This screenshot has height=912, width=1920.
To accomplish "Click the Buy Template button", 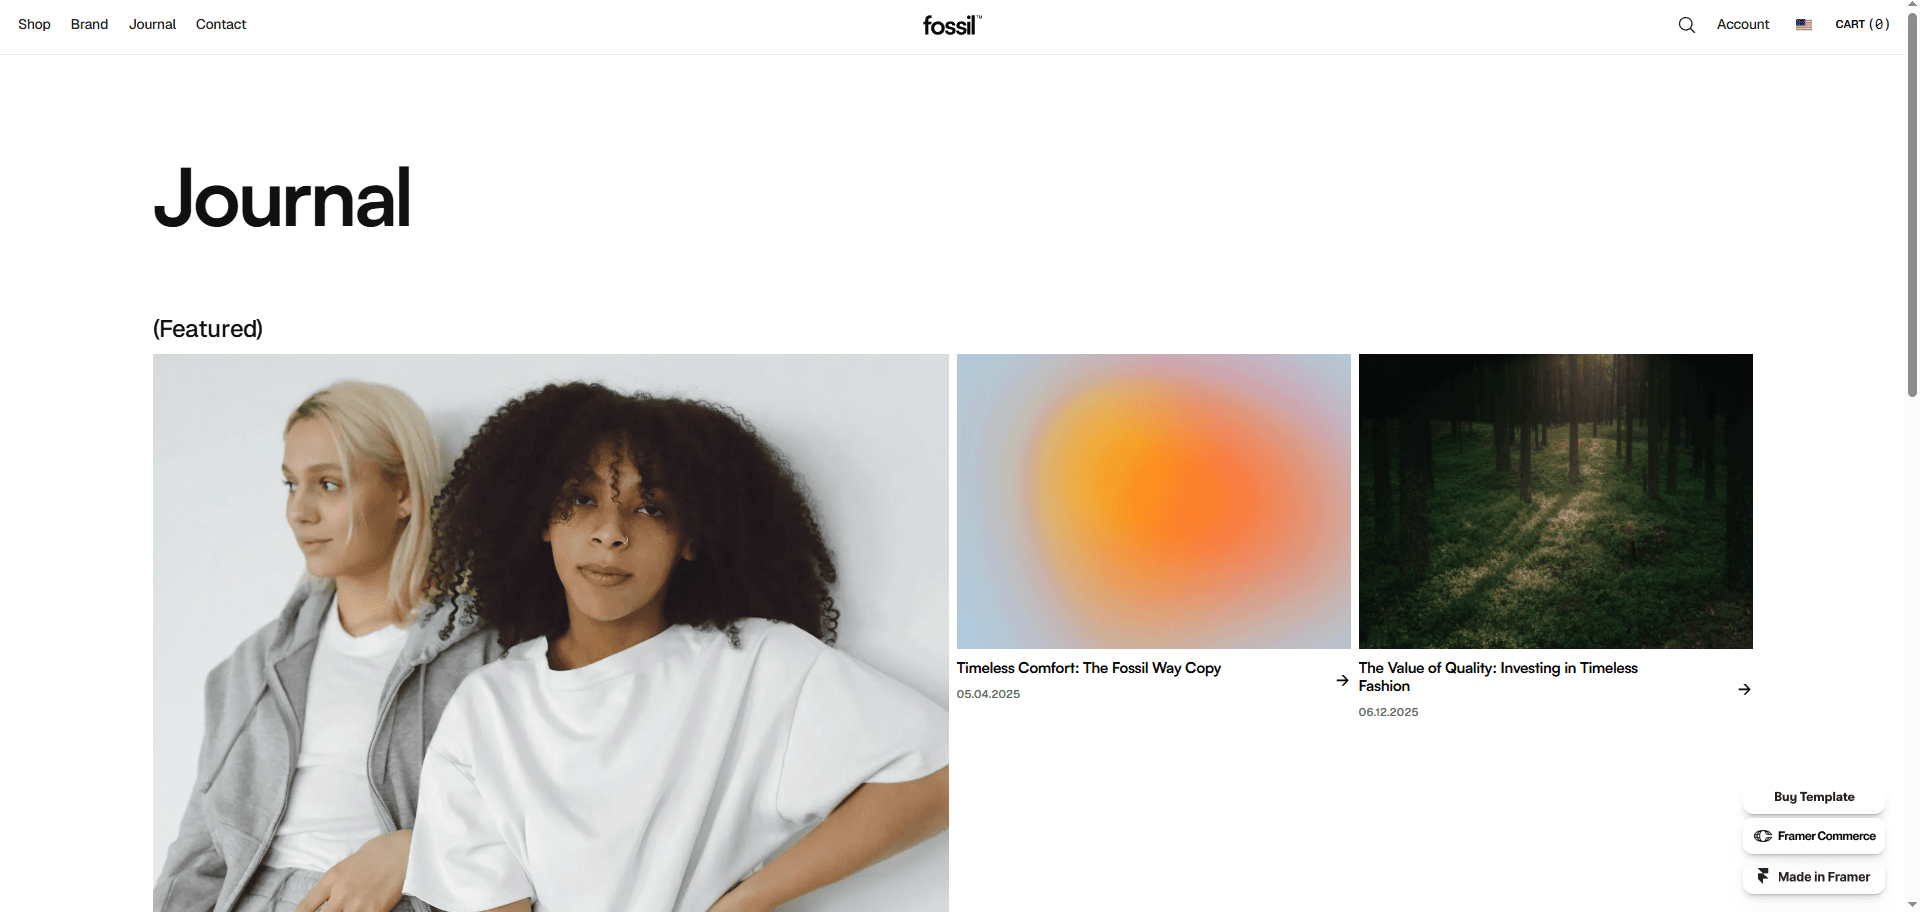I will [x=1814, y=797].
